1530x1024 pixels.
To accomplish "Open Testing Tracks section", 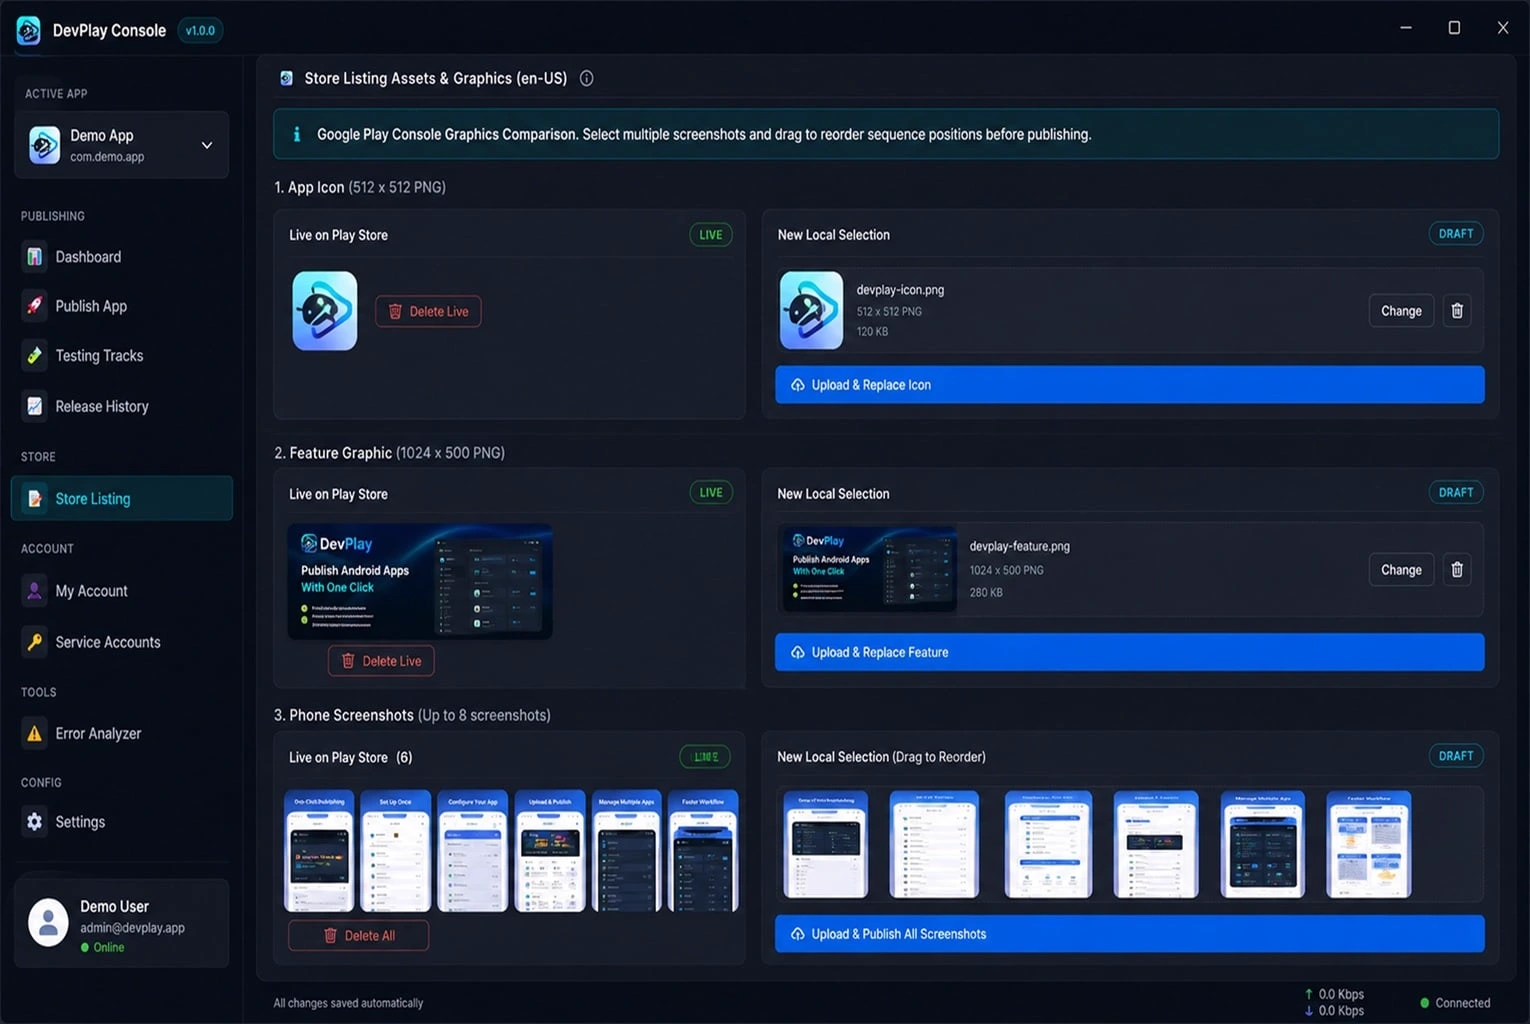I will point(121,356).
